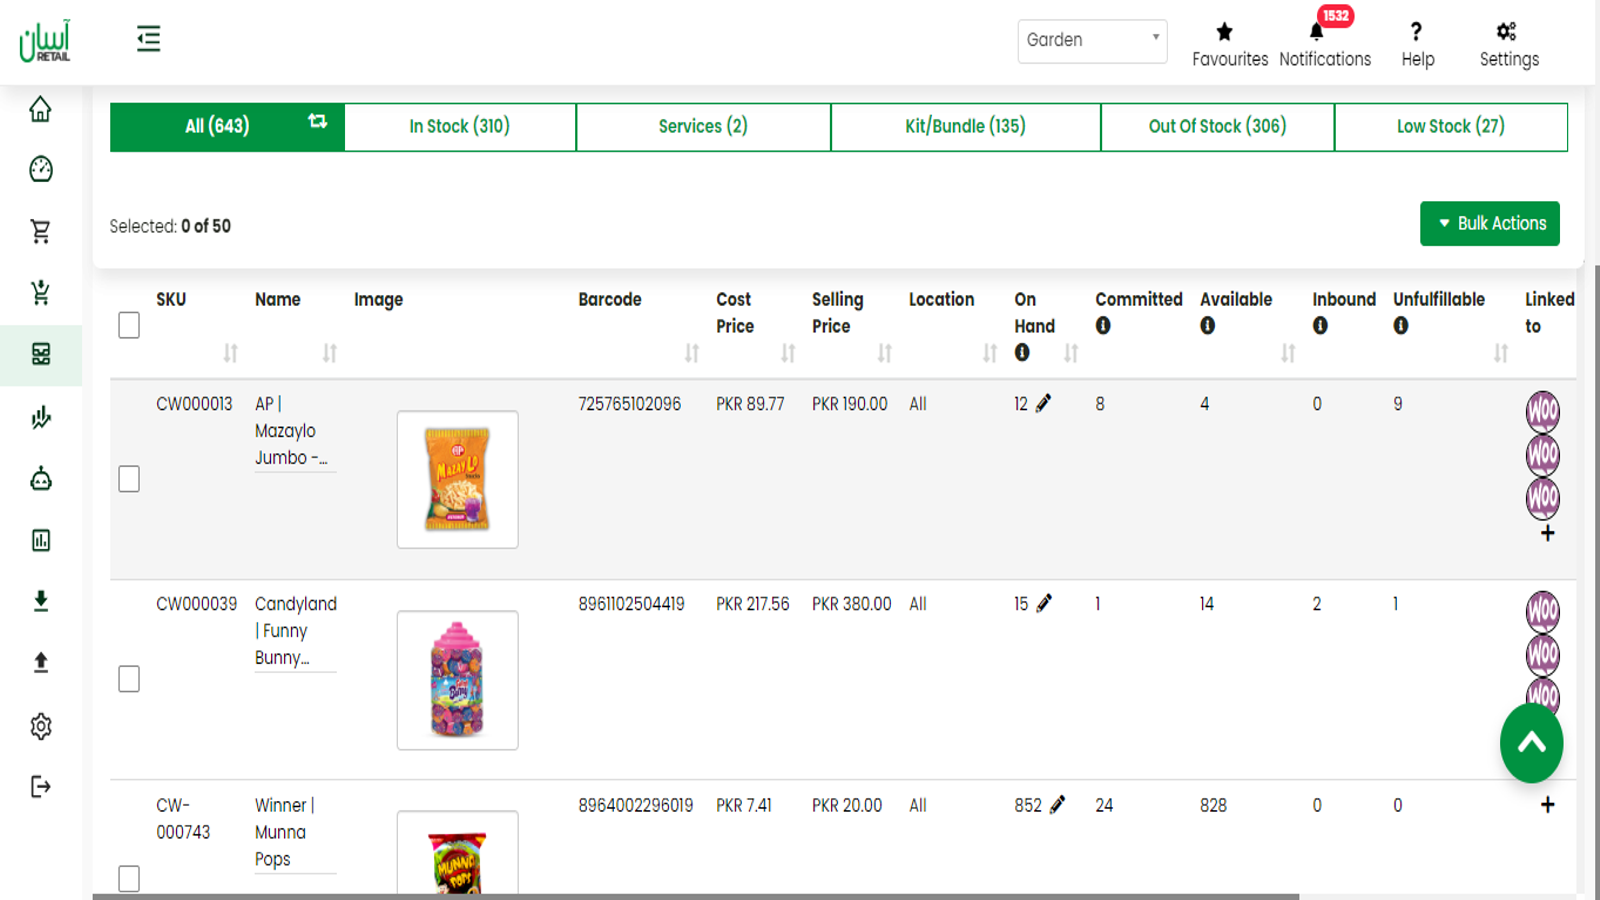
Task: Open the robot AI assistant sidebar icon
Action: [x=40, y=479]
